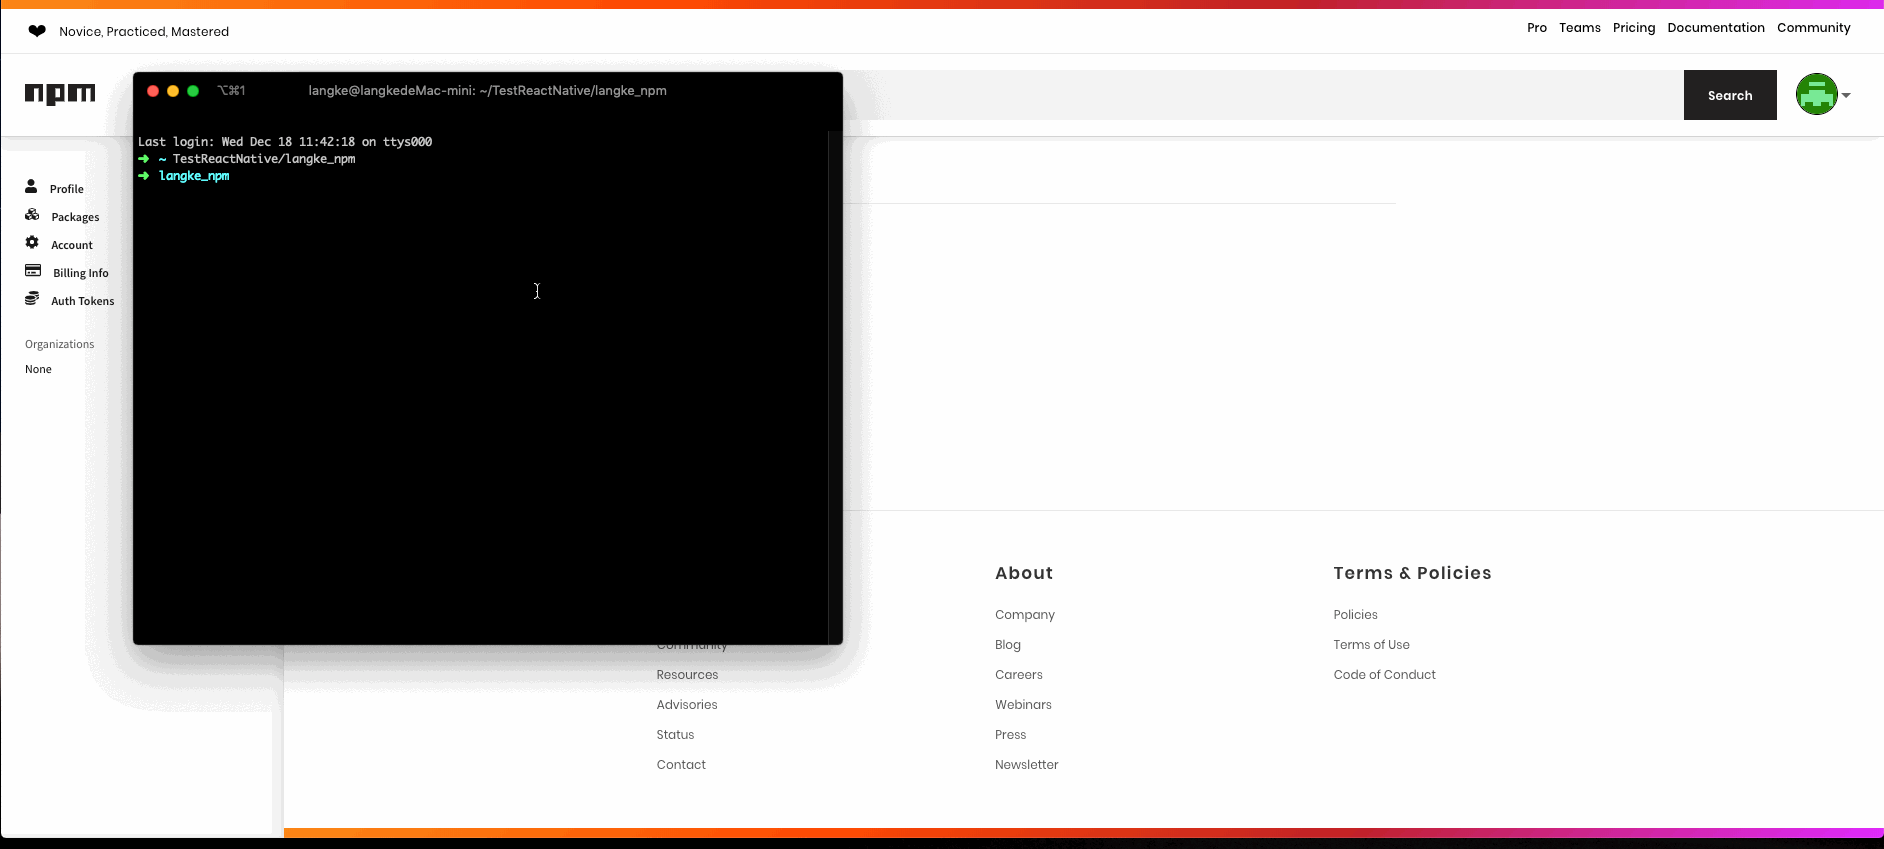
Task: Click the Novice, Practiced, Mastered tagline
Action: (144, 32)
